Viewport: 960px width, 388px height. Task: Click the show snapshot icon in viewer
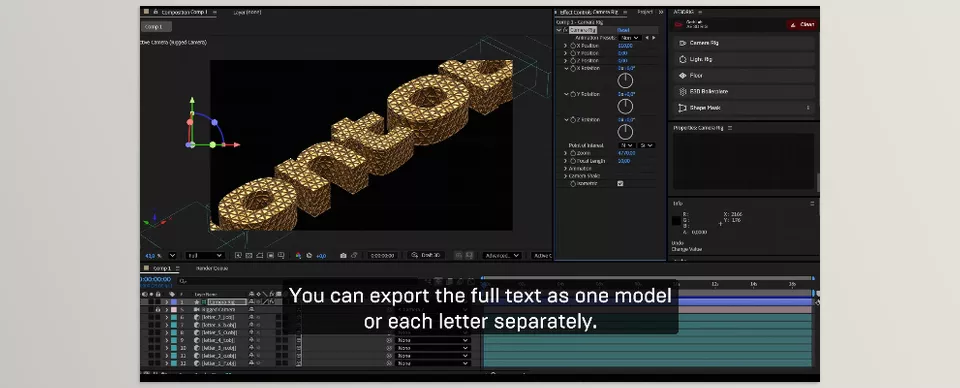[354, 255]
